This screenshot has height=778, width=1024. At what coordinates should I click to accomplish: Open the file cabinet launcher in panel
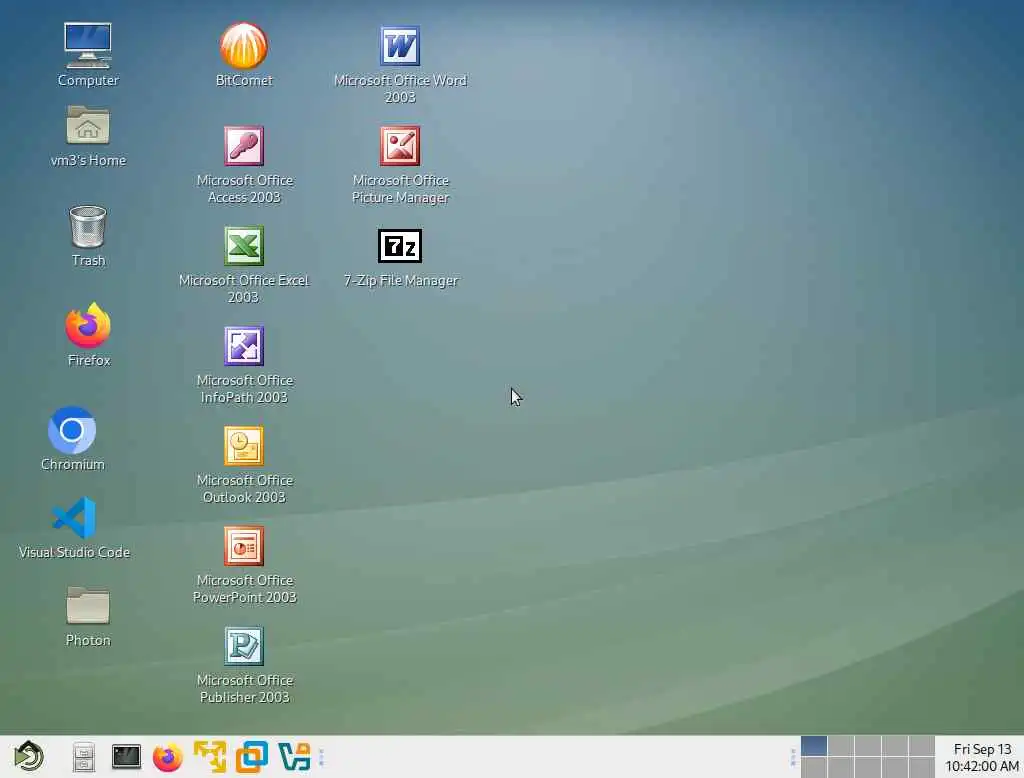(84, 757)
